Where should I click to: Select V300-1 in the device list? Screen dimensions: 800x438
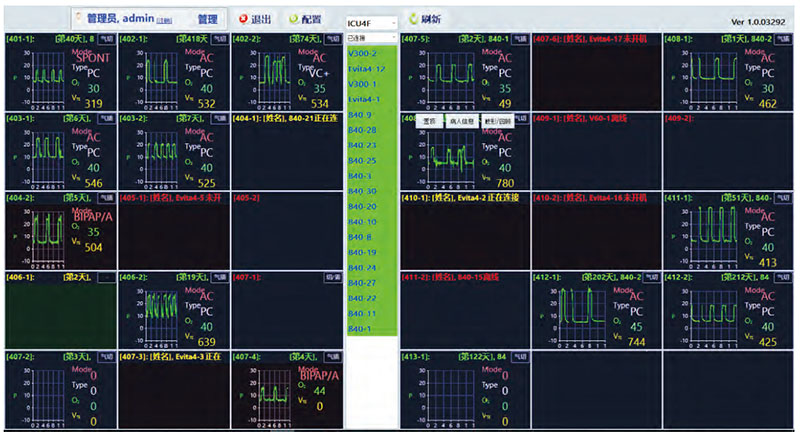[362, 84]
